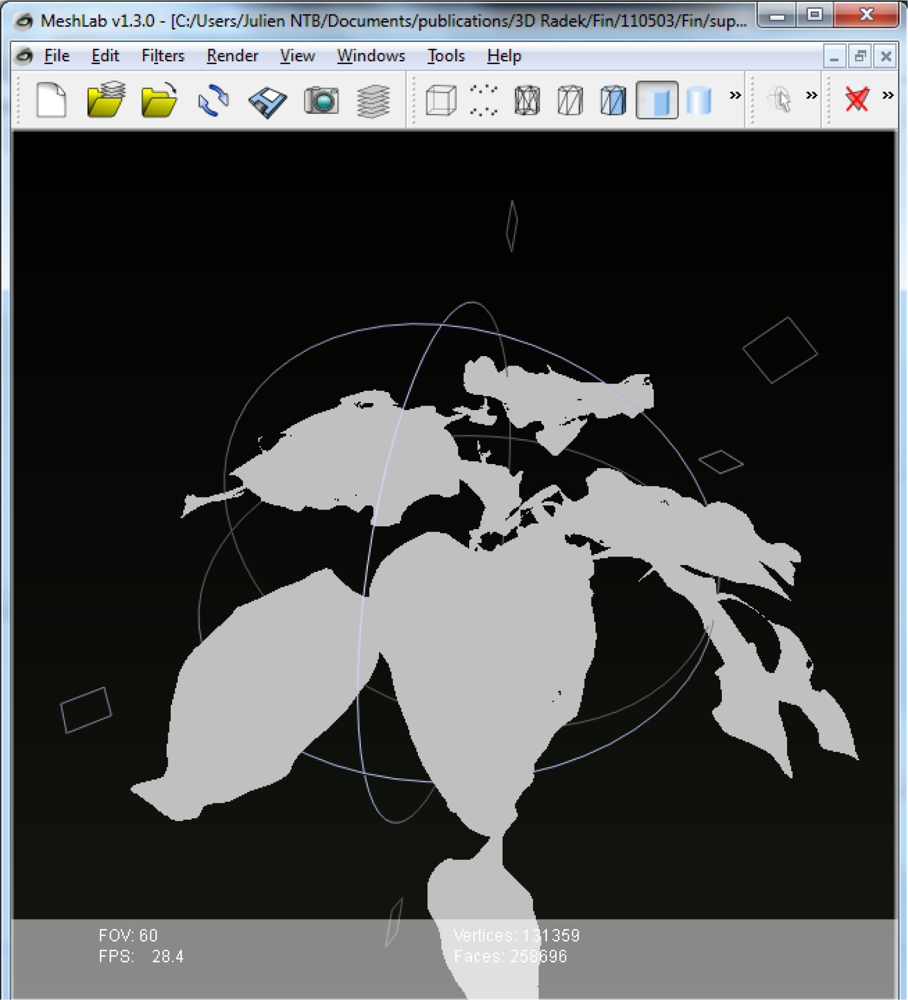Select hidden lines render mode
908x1000 pixels.
pos(570,100)
